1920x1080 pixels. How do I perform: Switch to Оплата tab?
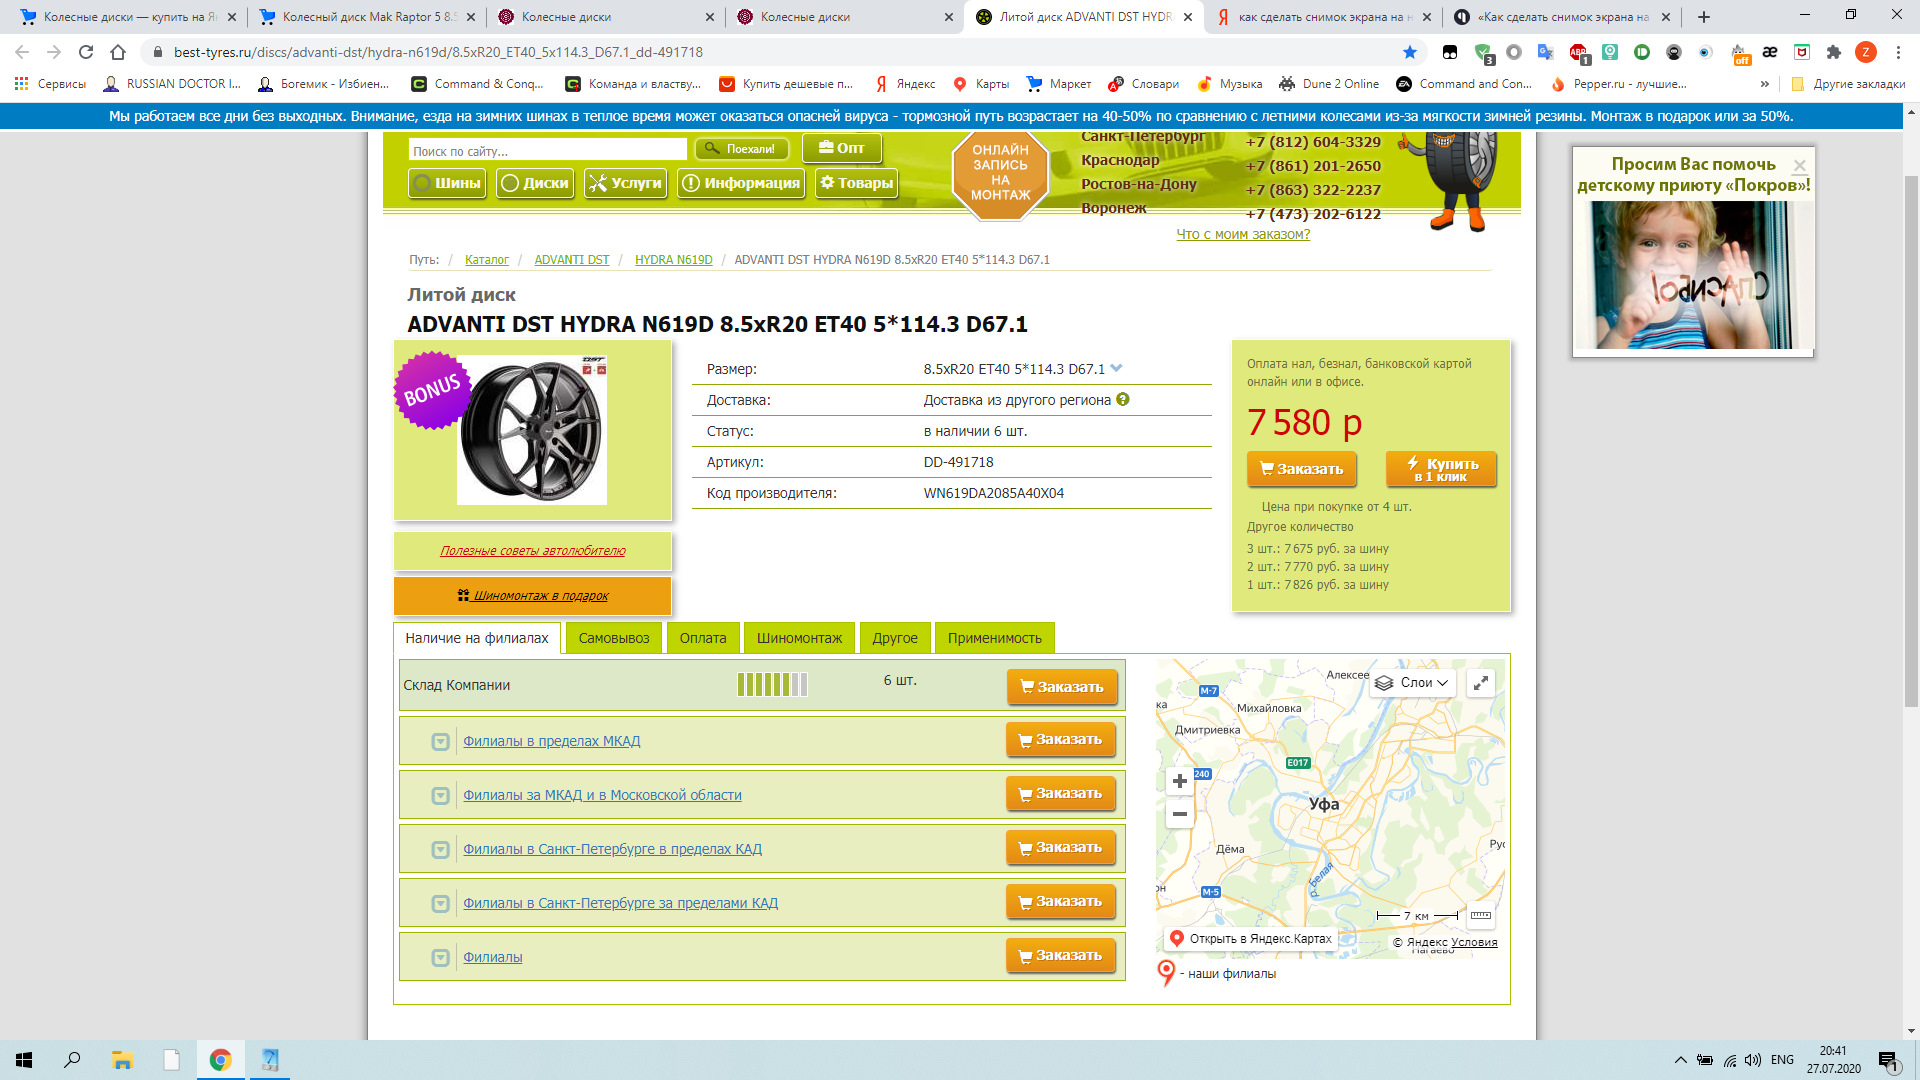tap(703, 638)
